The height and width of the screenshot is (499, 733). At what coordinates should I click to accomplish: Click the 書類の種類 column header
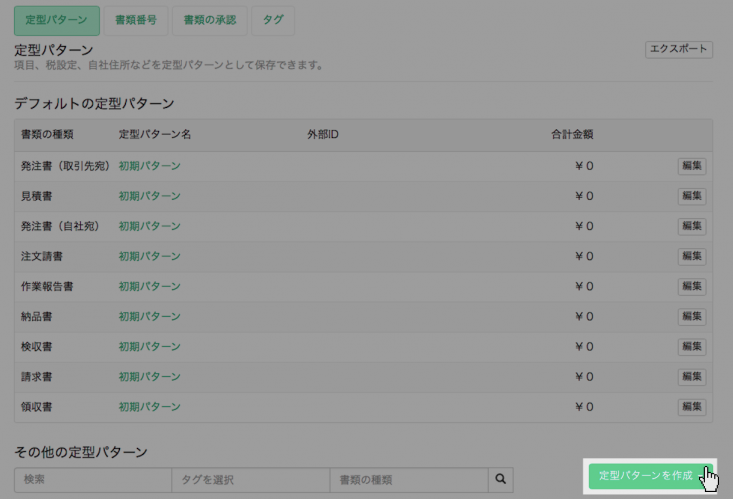click(x=47, y=135)
